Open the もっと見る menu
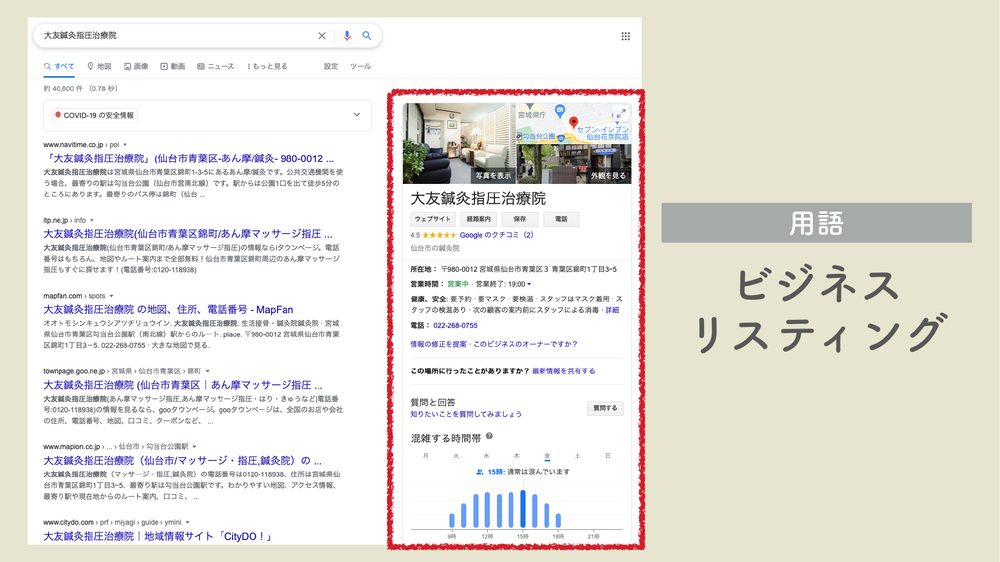This screenshot has height=562, width=1000. 267,66
